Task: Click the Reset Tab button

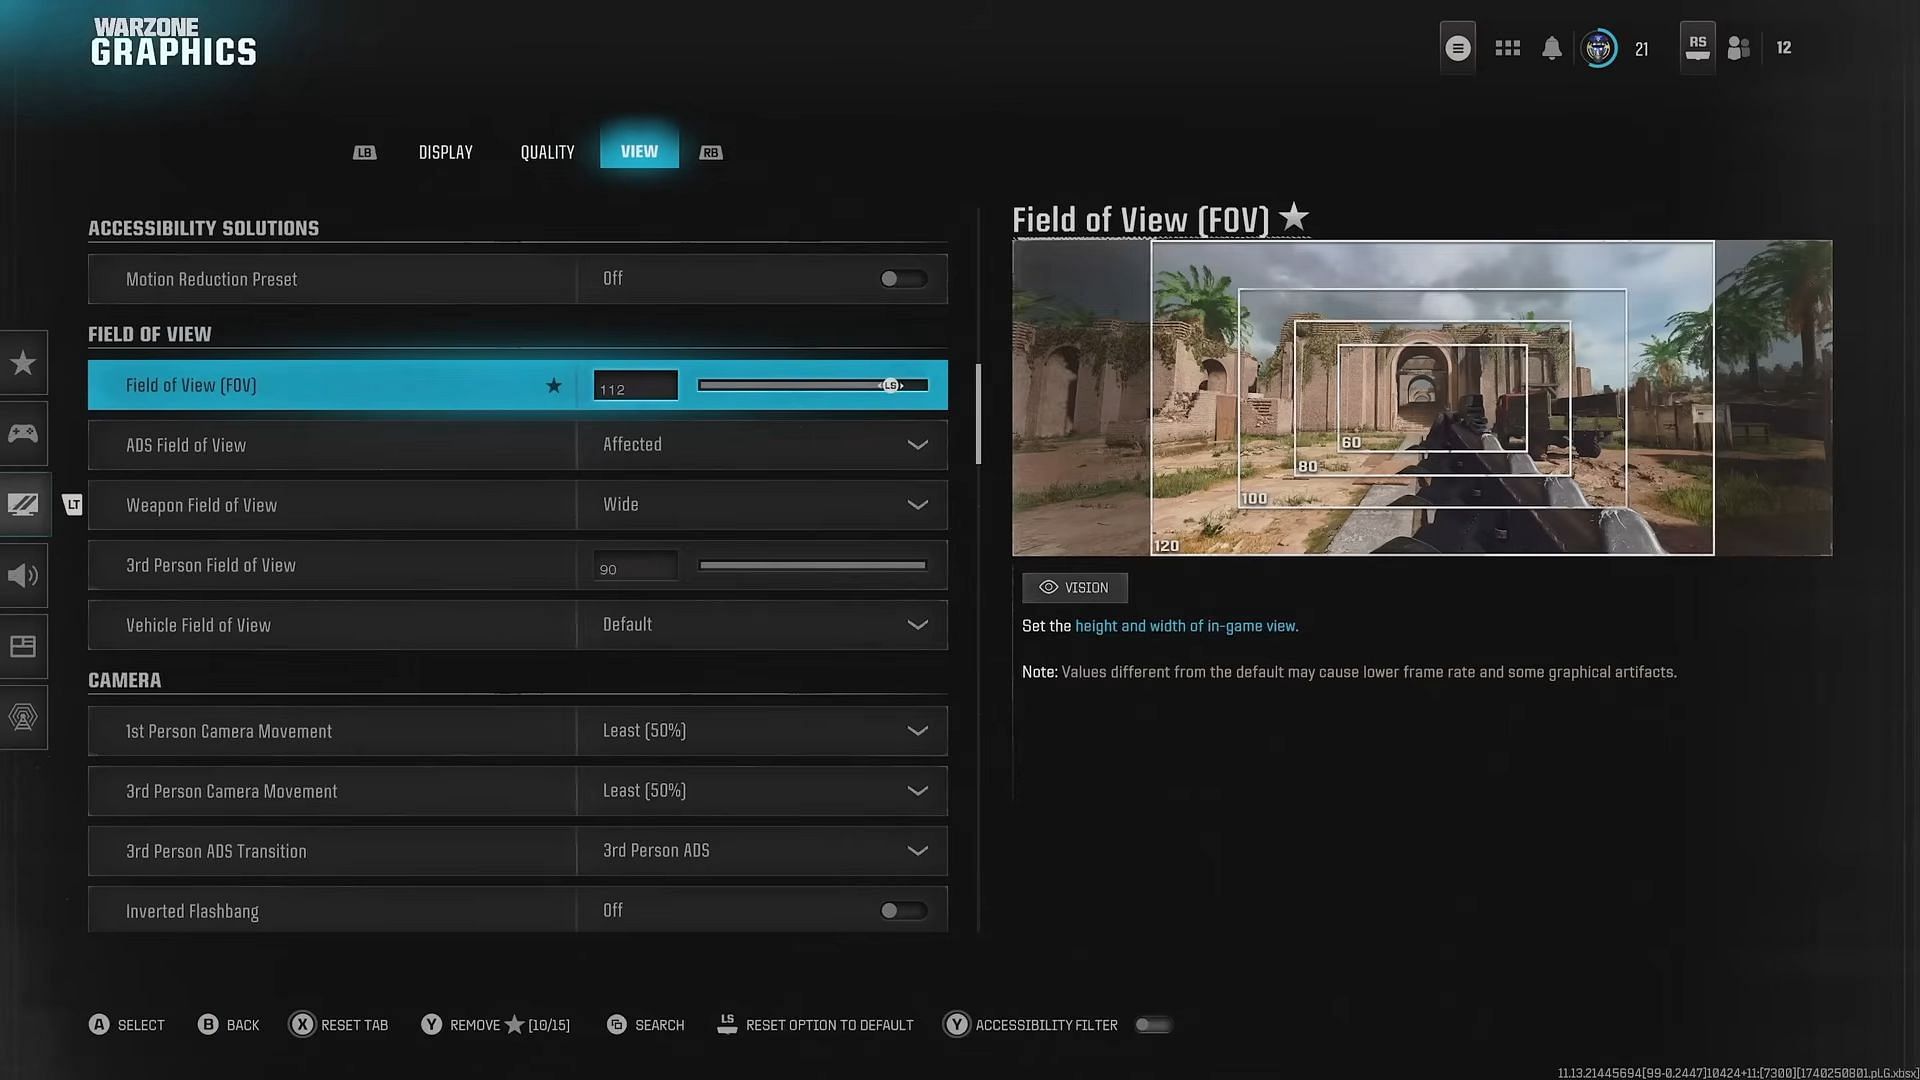Action: click(x=339, y=1025)
